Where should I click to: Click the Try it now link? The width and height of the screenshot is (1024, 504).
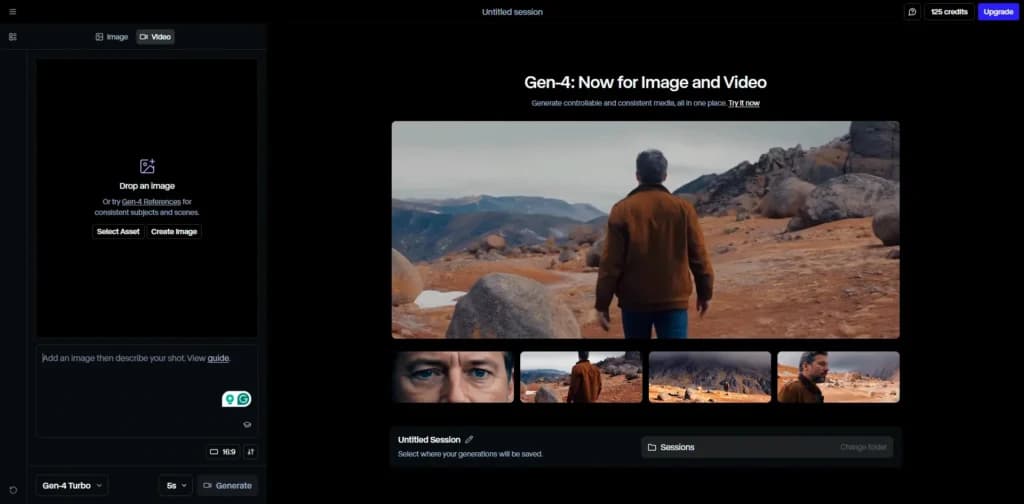(744, 103)
